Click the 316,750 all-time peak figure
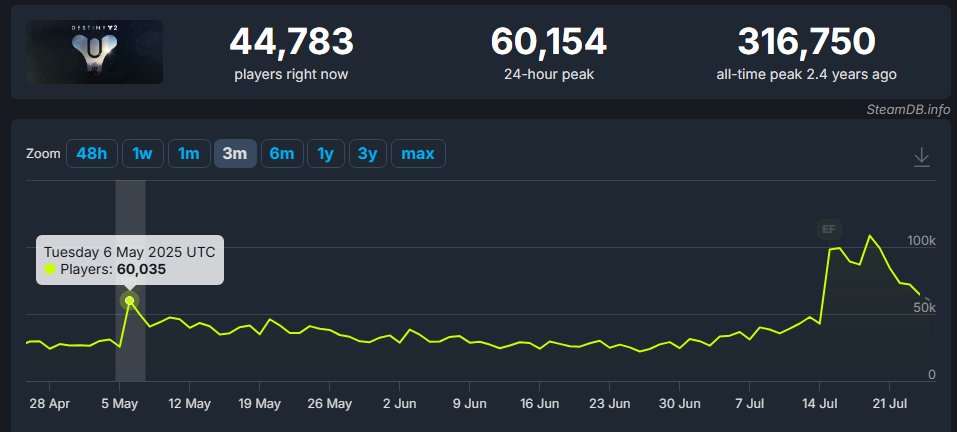Viewport: 957px width, 432px height. point(806,42)
